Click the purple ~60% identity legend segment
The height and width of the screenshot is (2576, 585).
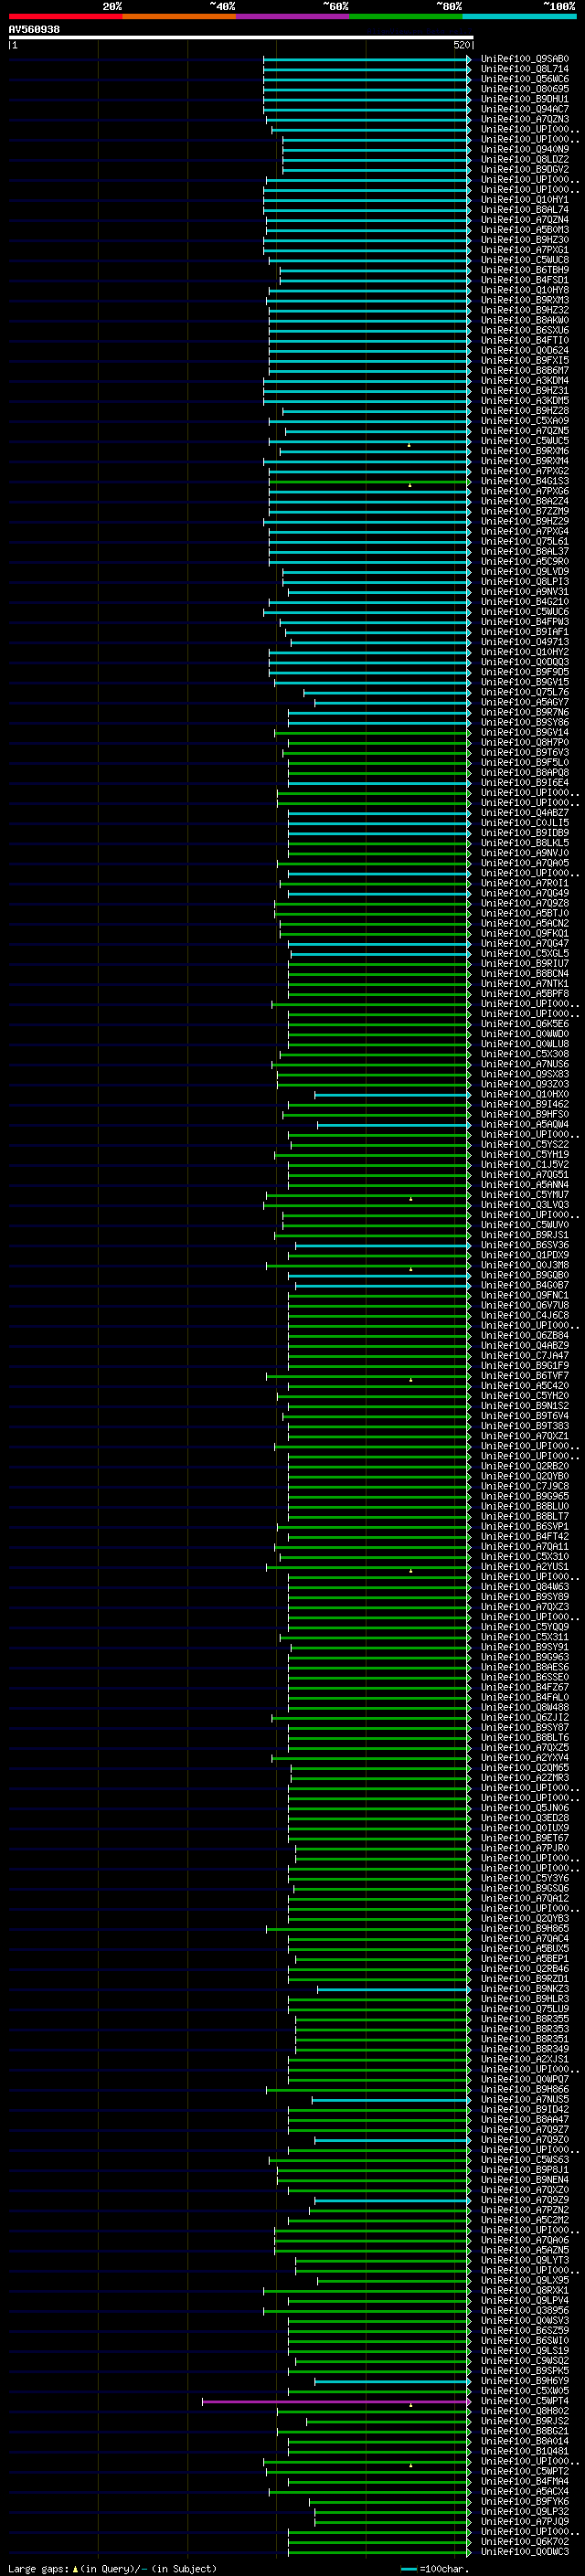pos(292,16)
